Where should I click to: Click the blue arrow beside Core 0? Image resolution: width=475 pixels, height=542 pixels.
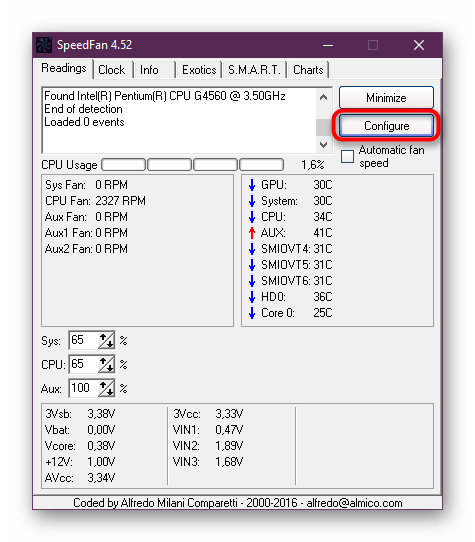pyautogui.click(x=252, y=313)
